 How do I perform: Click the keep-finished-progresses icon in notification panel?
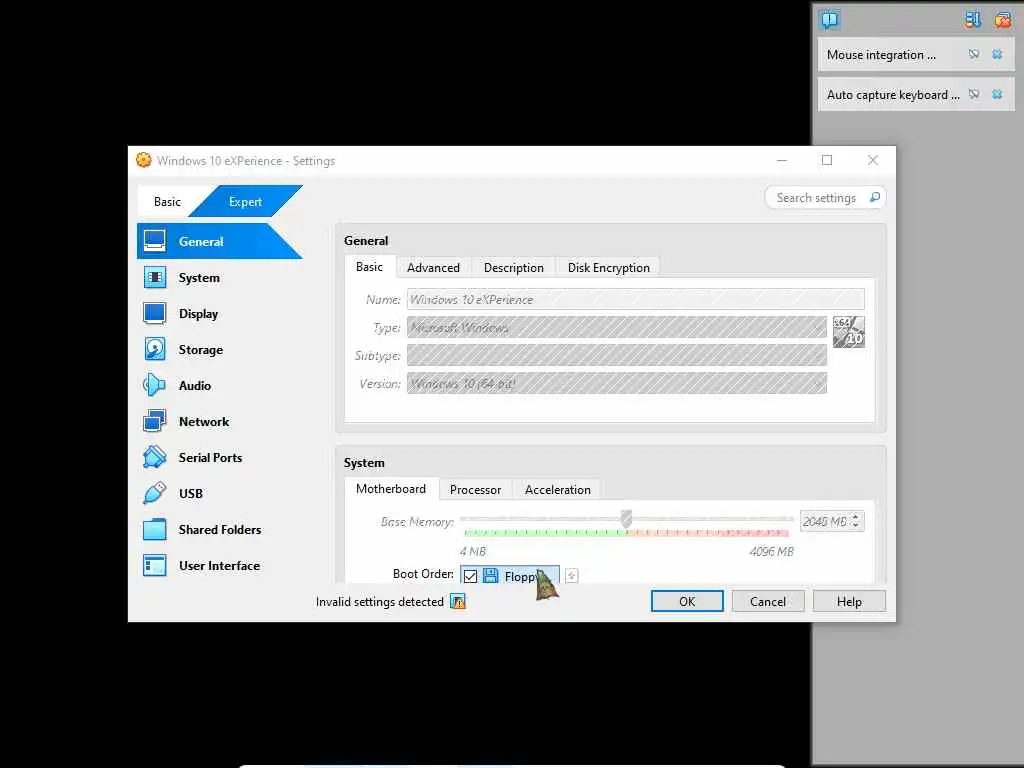coord(972,20)
